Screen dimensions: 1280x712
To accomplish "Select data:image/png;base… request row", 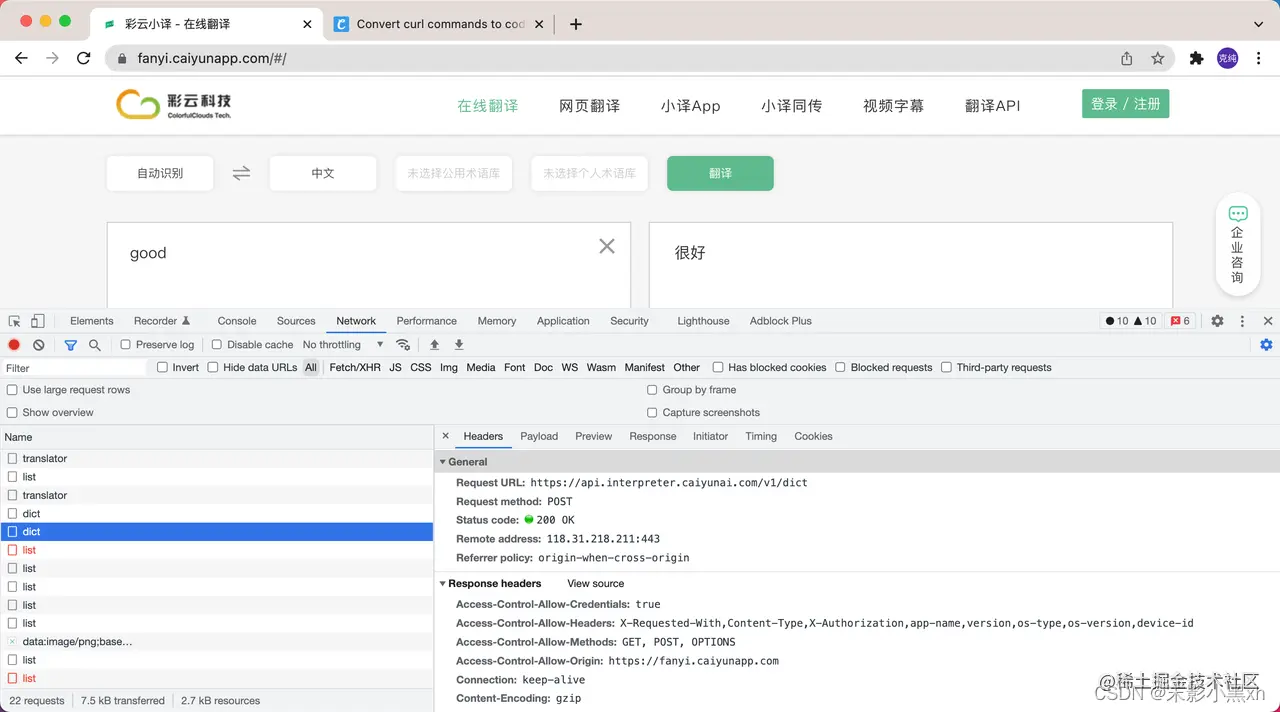I will pyautogui.click(x=216, y=642).
